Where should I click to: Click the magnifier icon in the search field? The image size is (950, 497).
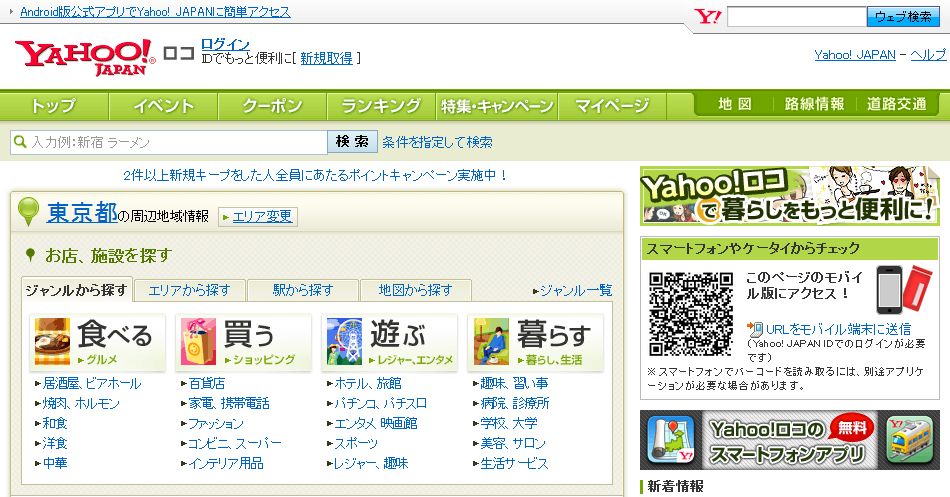point(20,142)
